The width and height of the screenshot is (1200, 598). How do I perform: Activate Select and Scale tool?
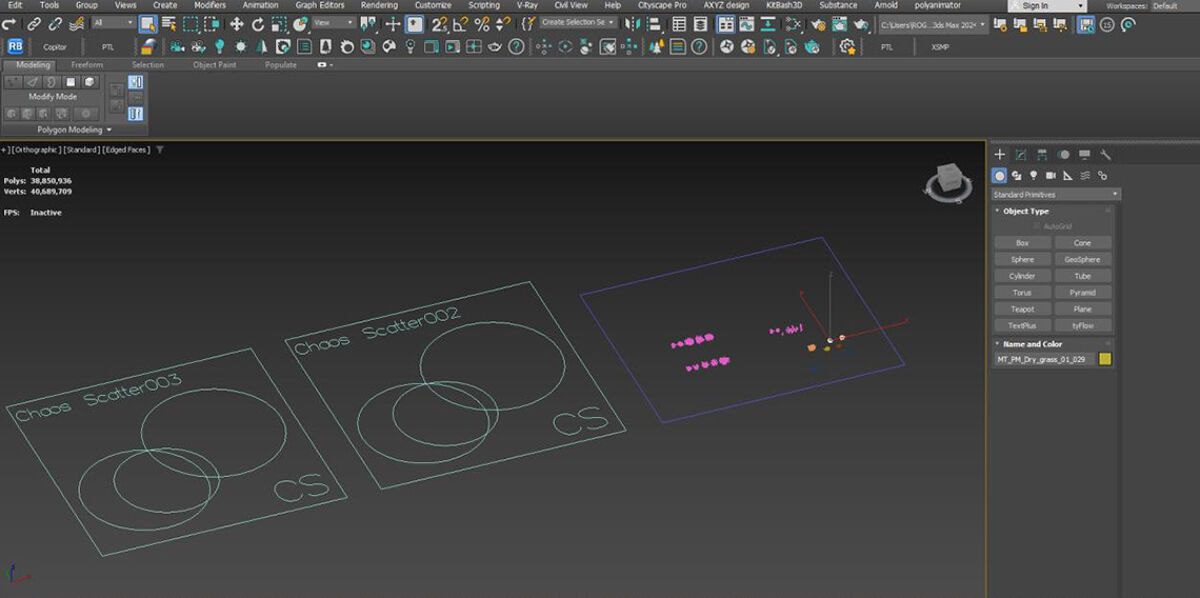[x=279, y=23]
